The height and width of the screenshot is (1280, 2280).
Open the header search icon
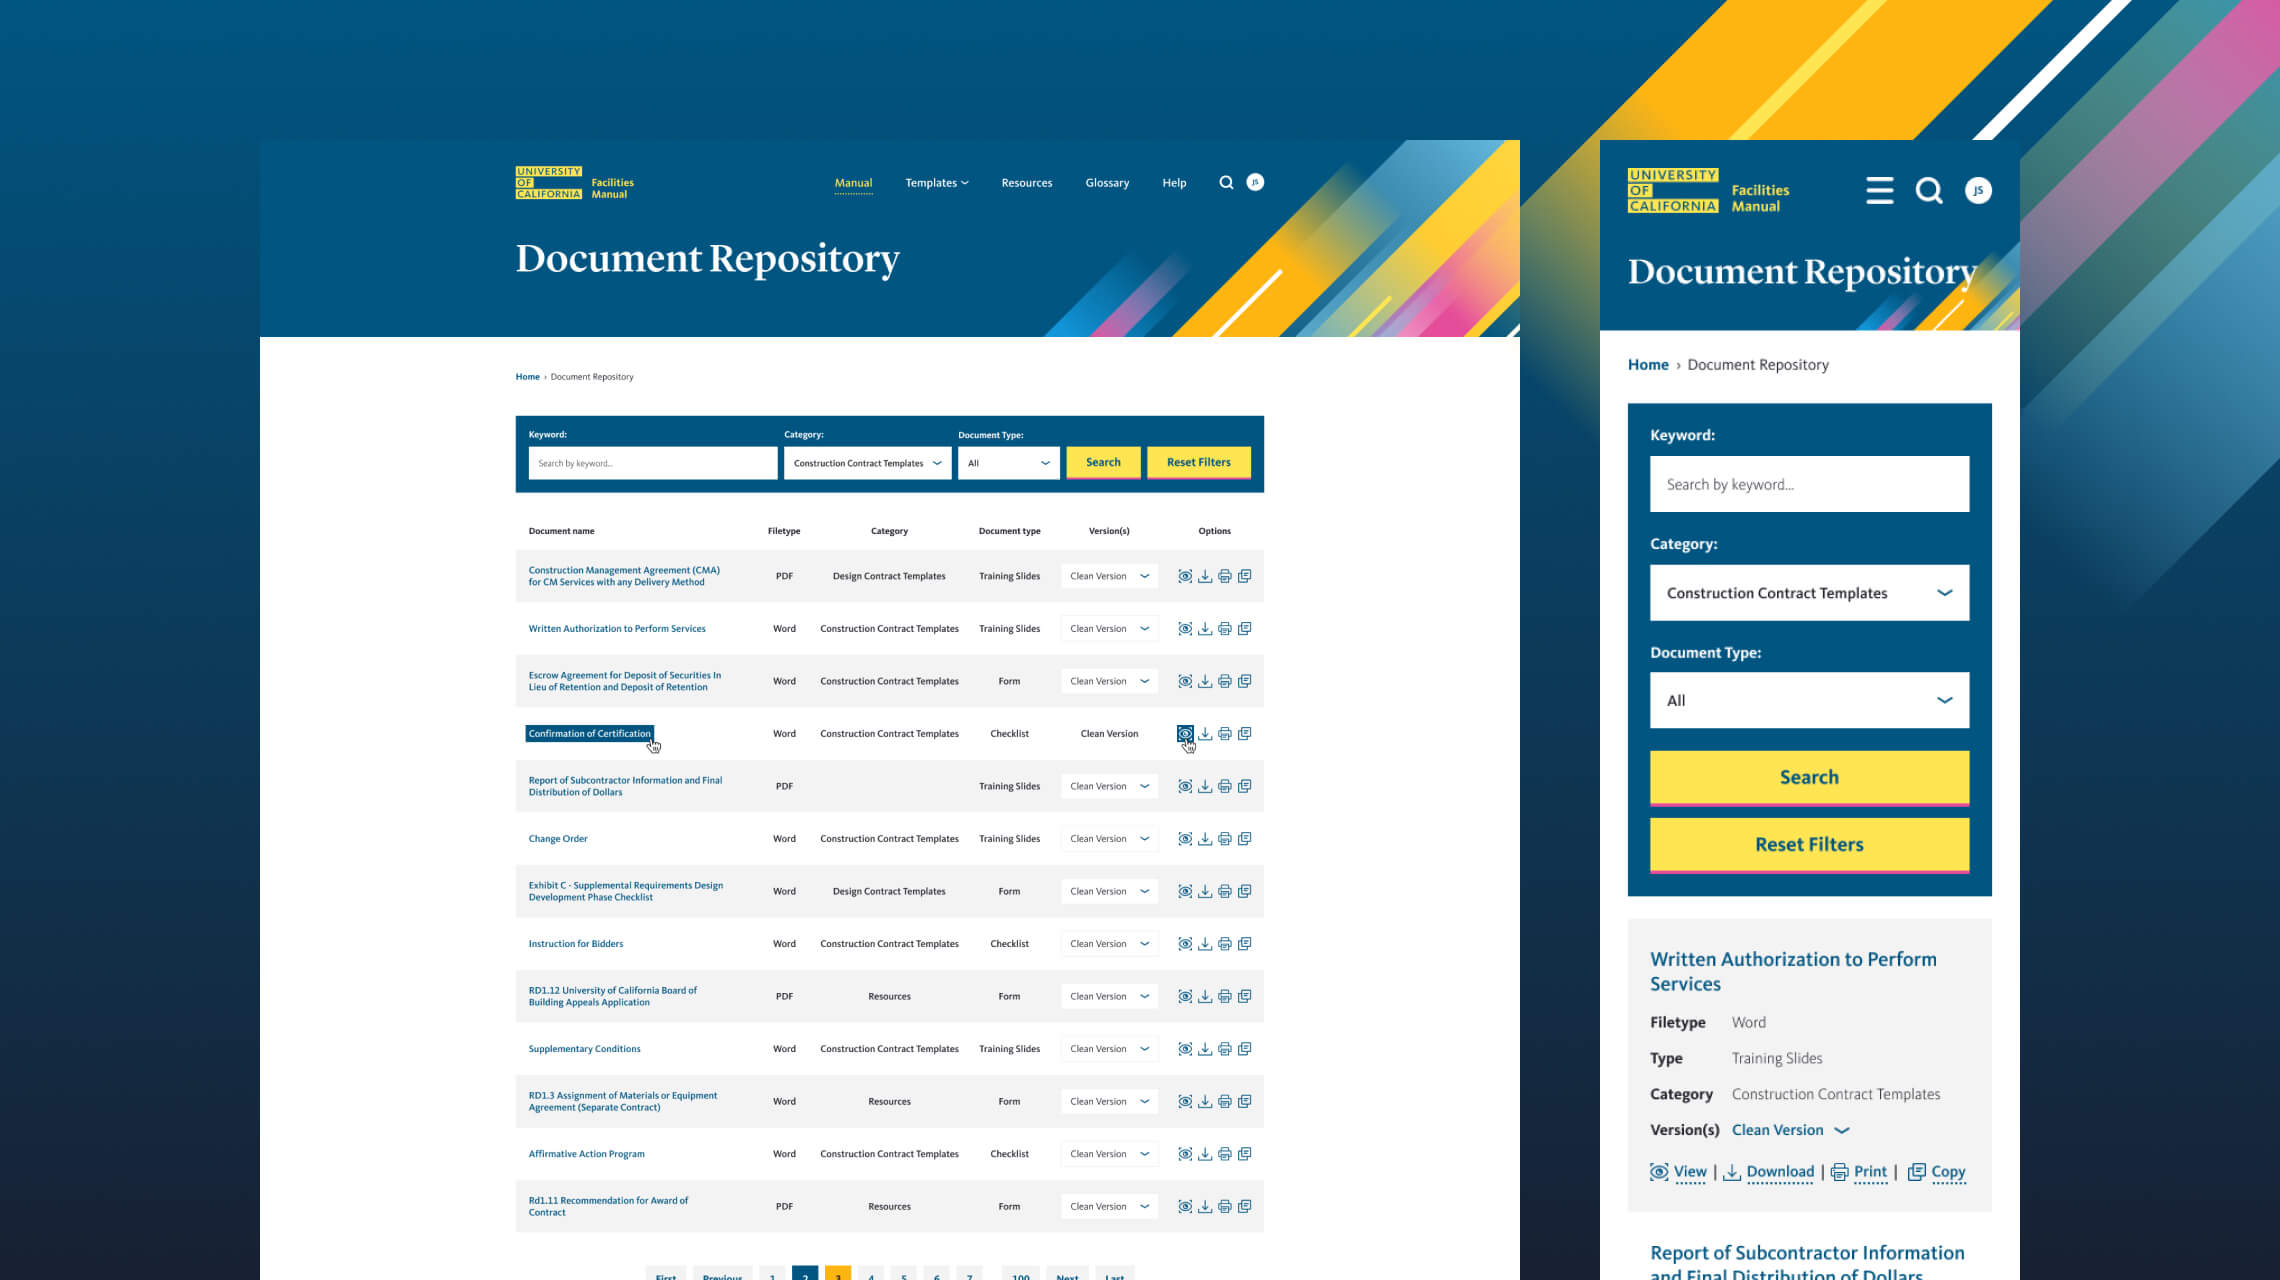(1227, 182)
